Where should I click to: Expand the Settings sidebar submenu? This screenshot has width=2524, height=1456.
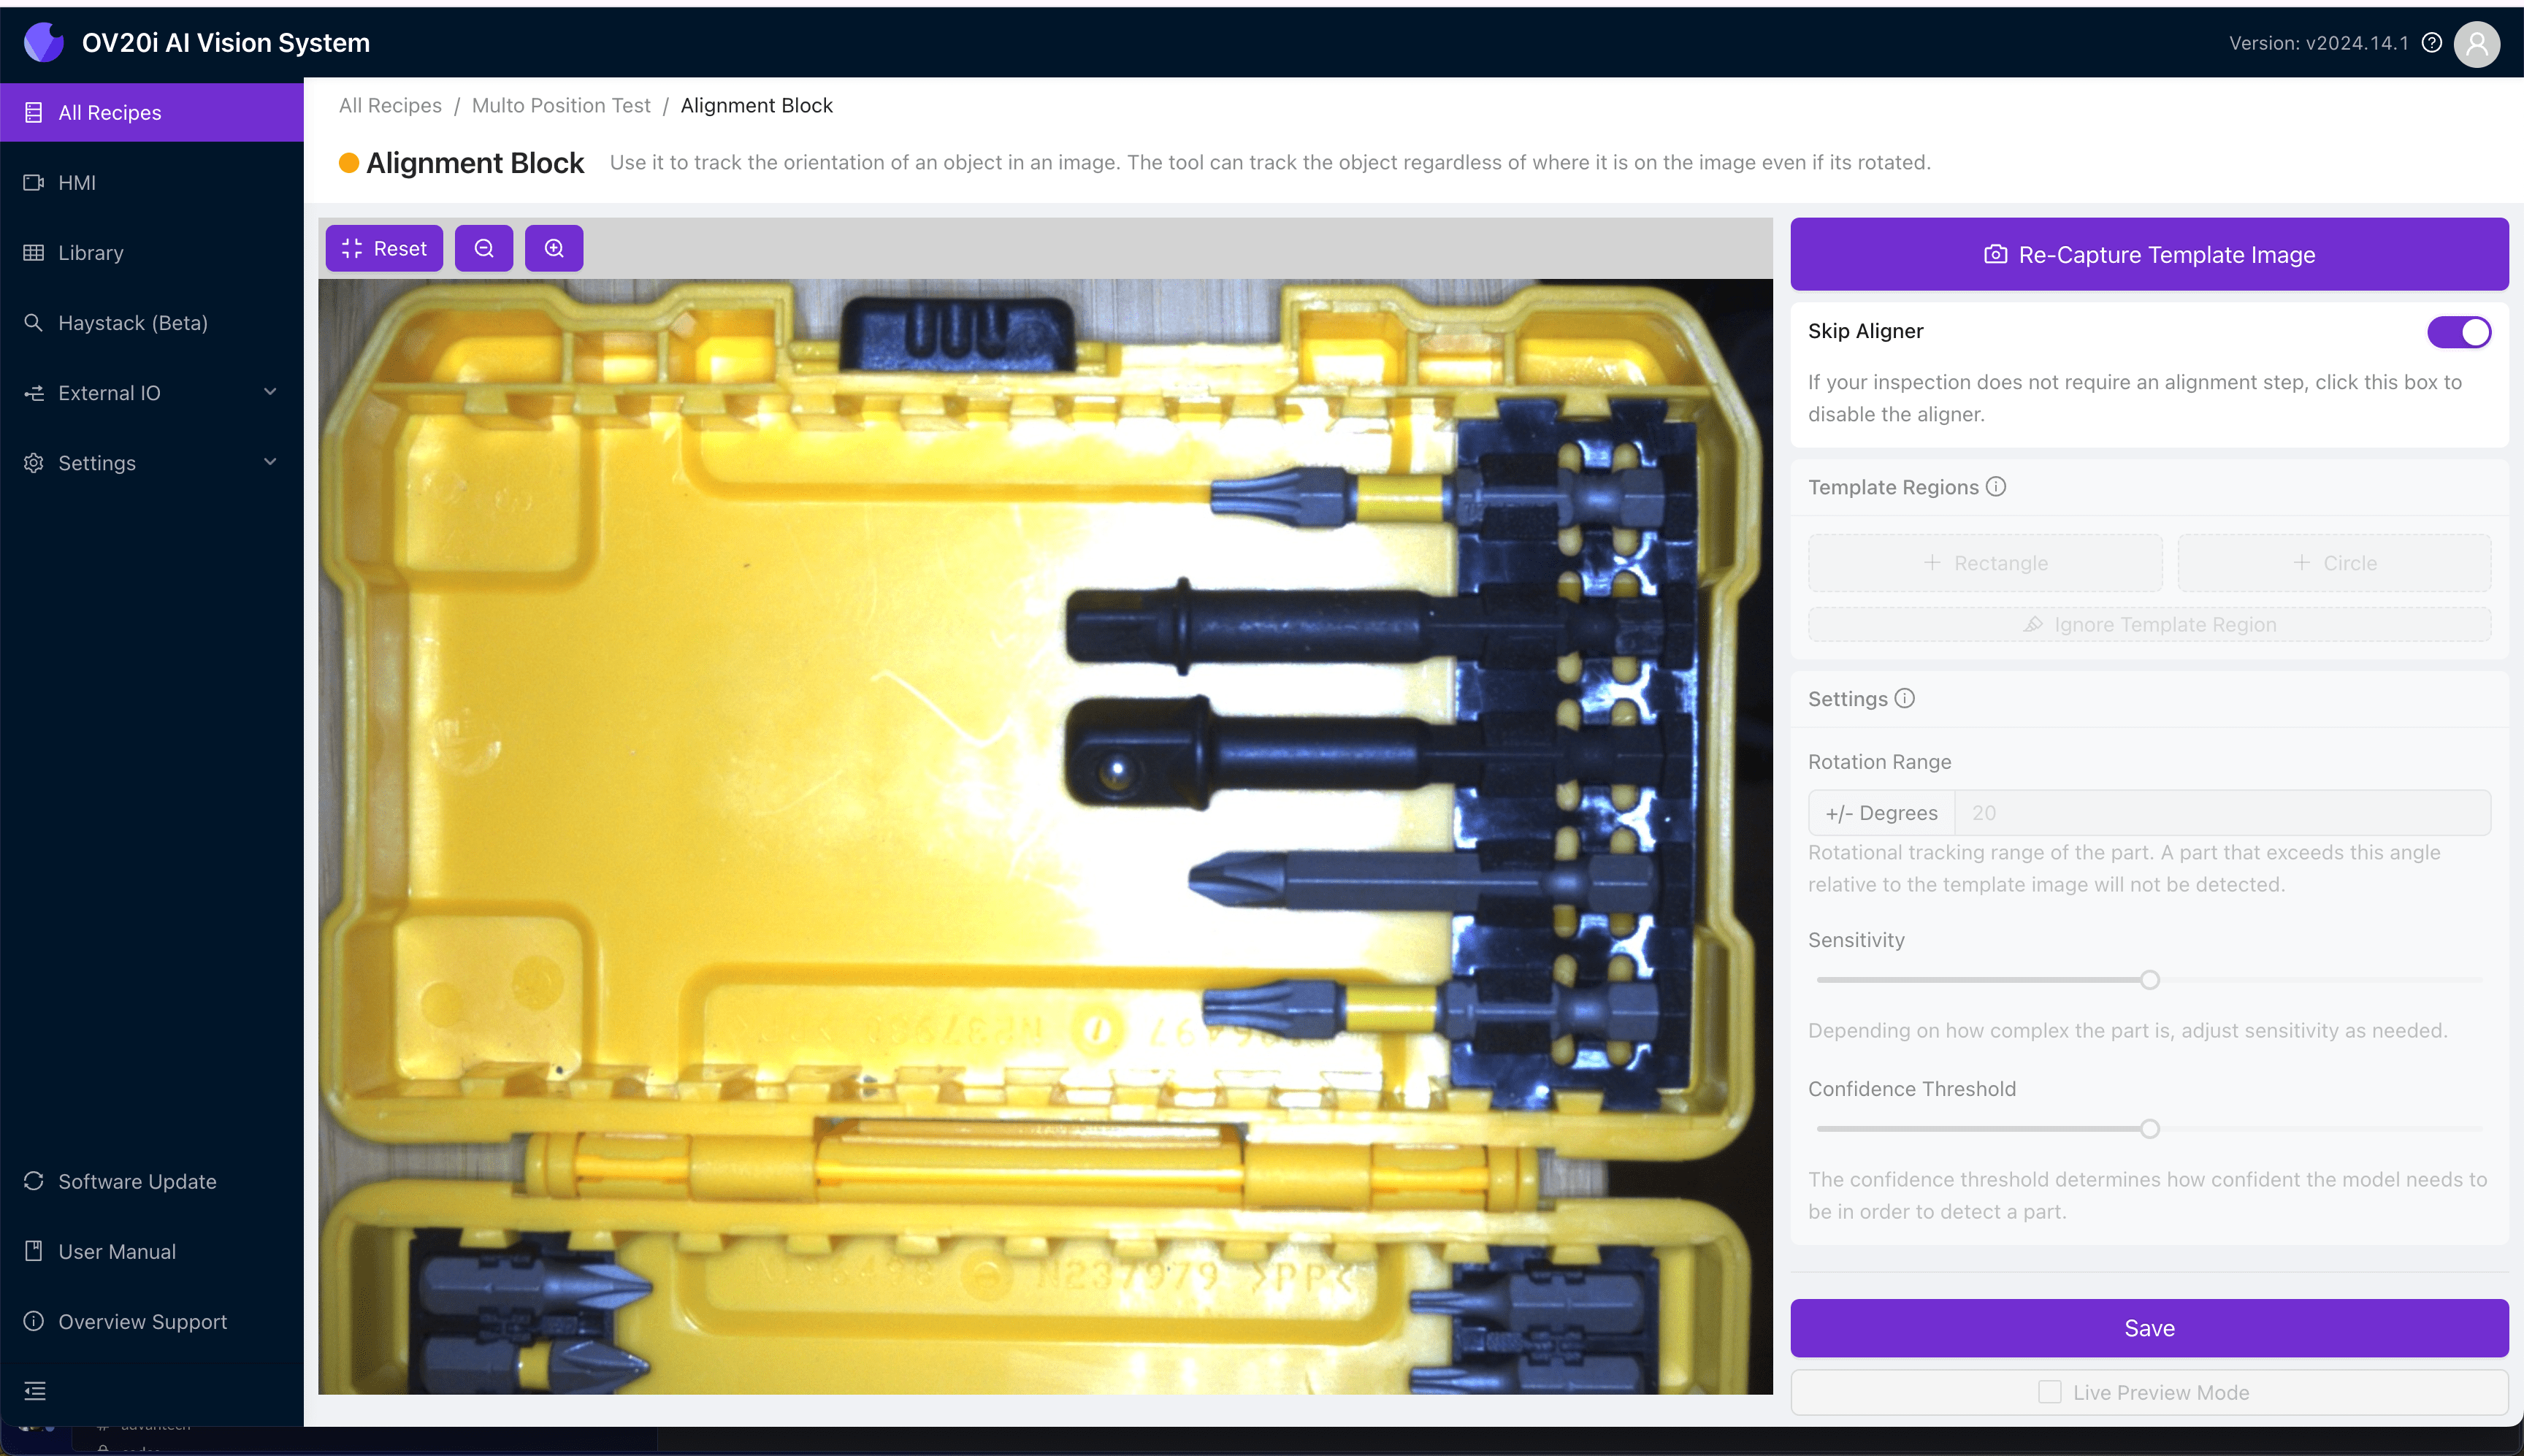(150, 463)
